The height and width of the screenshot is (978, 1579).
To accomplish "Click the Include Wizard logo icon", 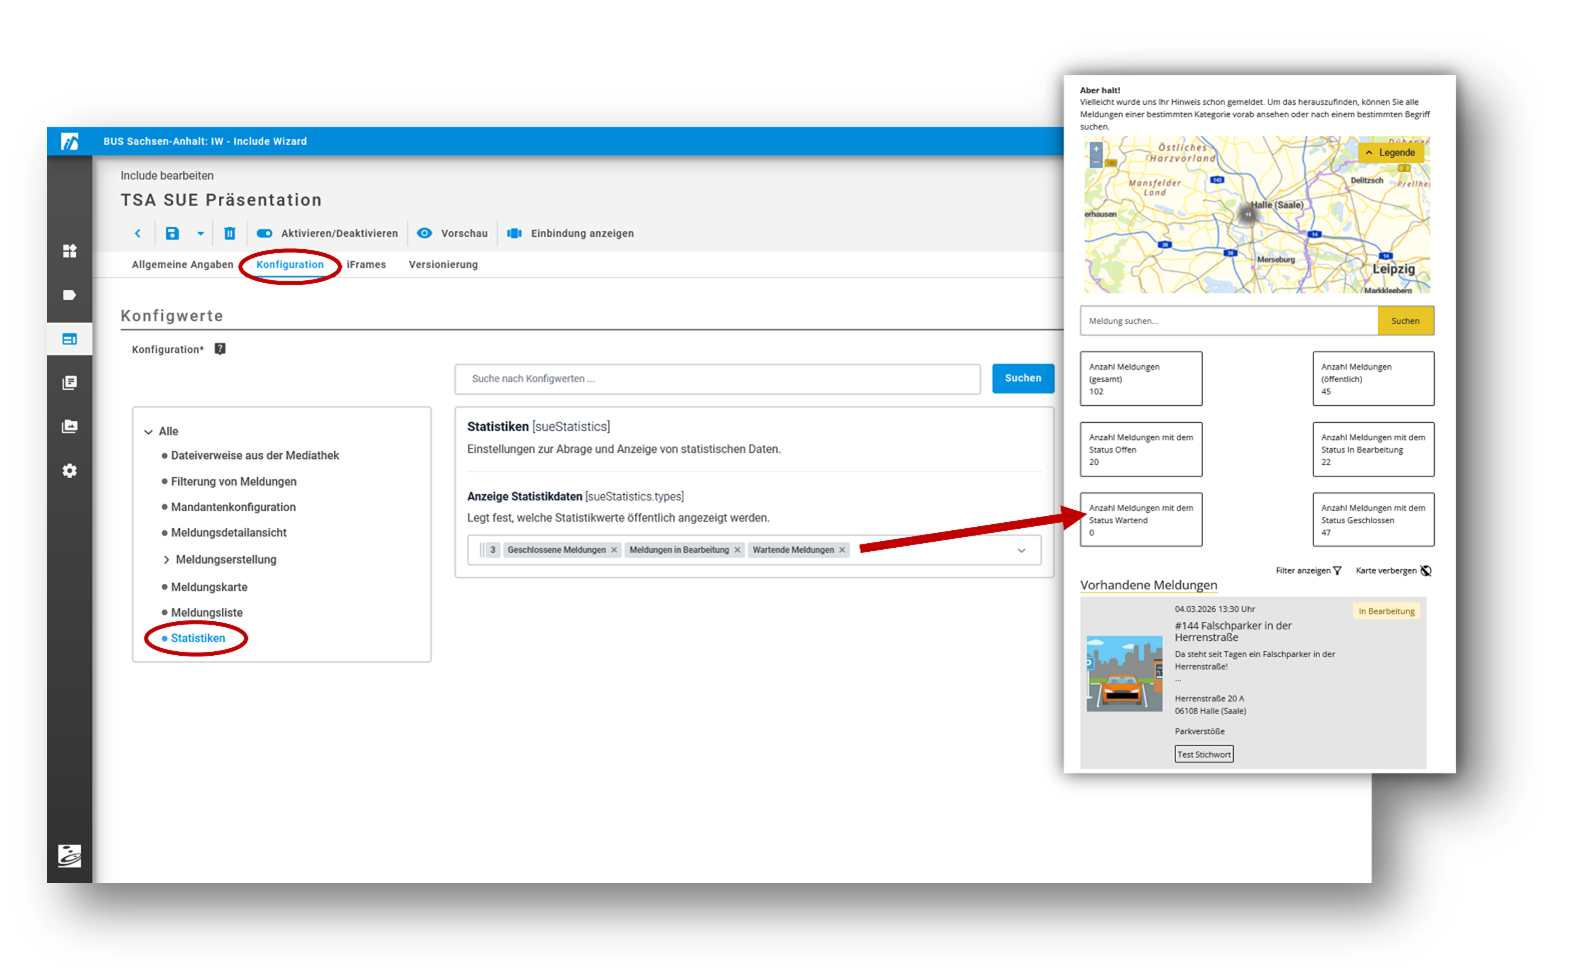I will click(x=69, y=142).
